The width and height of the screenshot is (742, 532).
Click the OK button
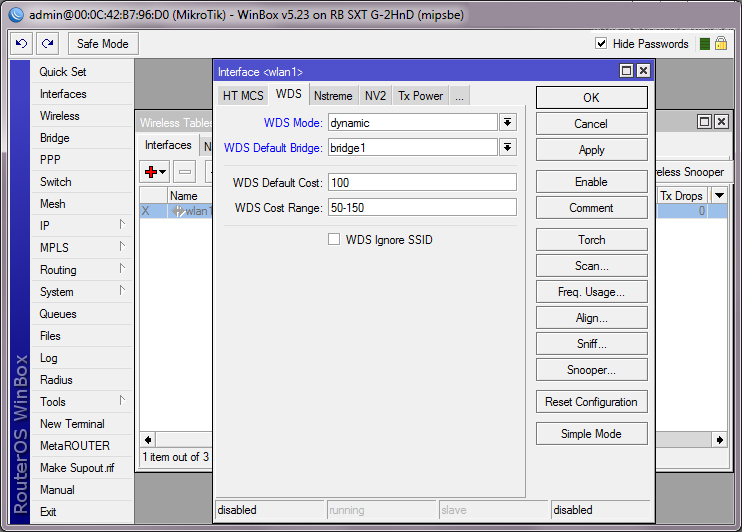coord(592,98)
